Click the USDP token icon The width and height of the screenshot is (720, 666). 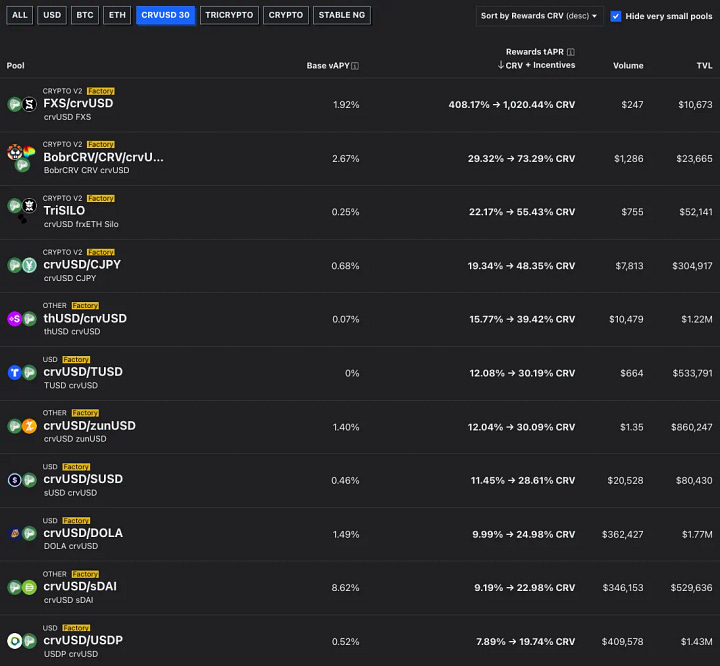[15, 641]
